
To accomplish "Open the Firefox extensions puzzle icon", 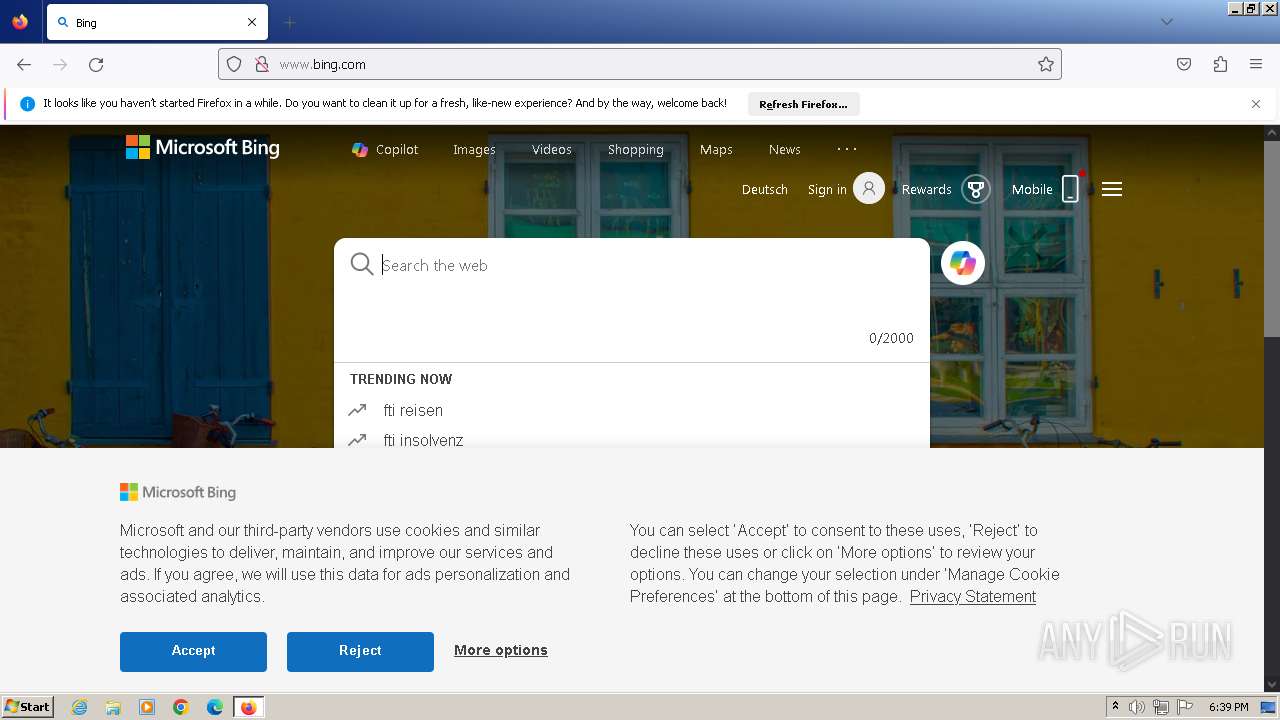I will pyautogui.click(x=1220, y=64).
